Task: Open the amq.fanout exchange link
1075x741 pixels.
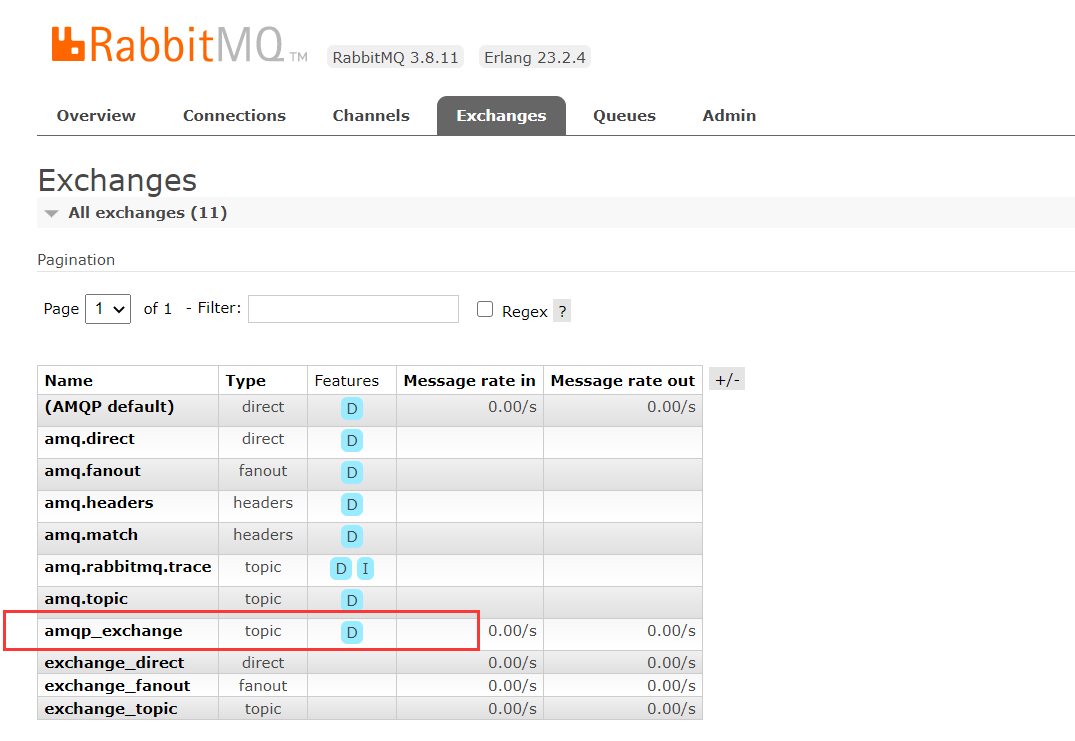Action: point(93,471)
